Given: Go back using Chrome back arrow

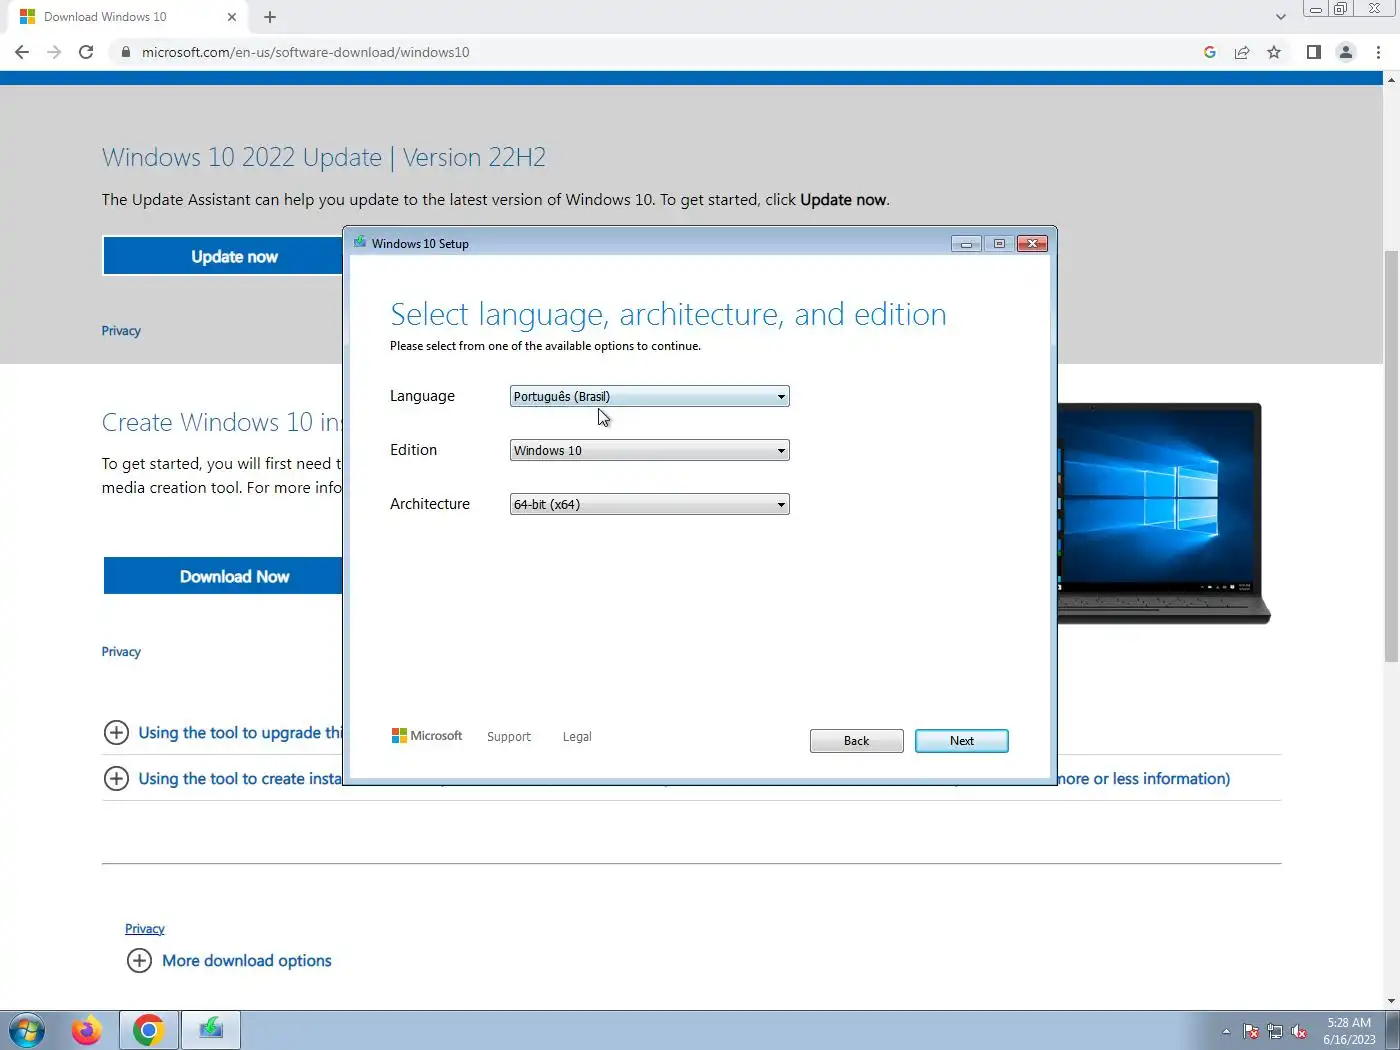Looking at the screenshot, I should (x=22, y=52).
